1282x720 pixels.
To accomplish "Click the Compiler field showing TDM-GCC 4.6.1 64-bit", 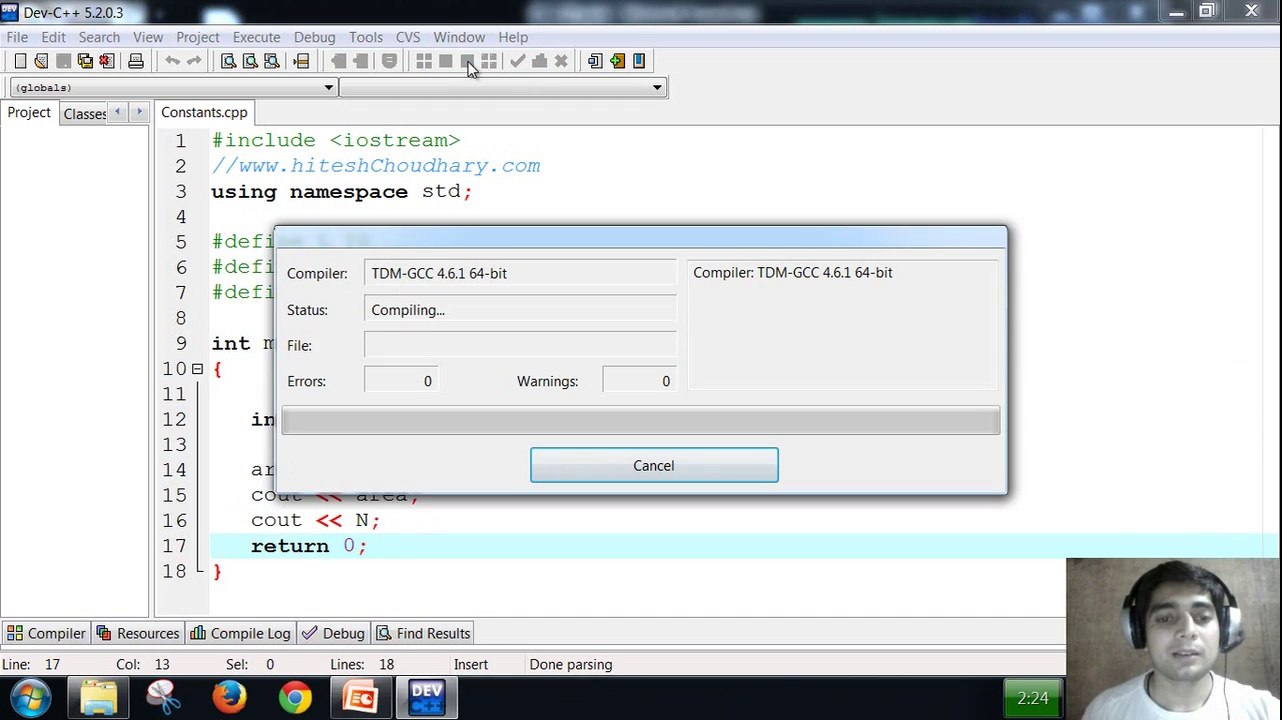I will (520, 273).
